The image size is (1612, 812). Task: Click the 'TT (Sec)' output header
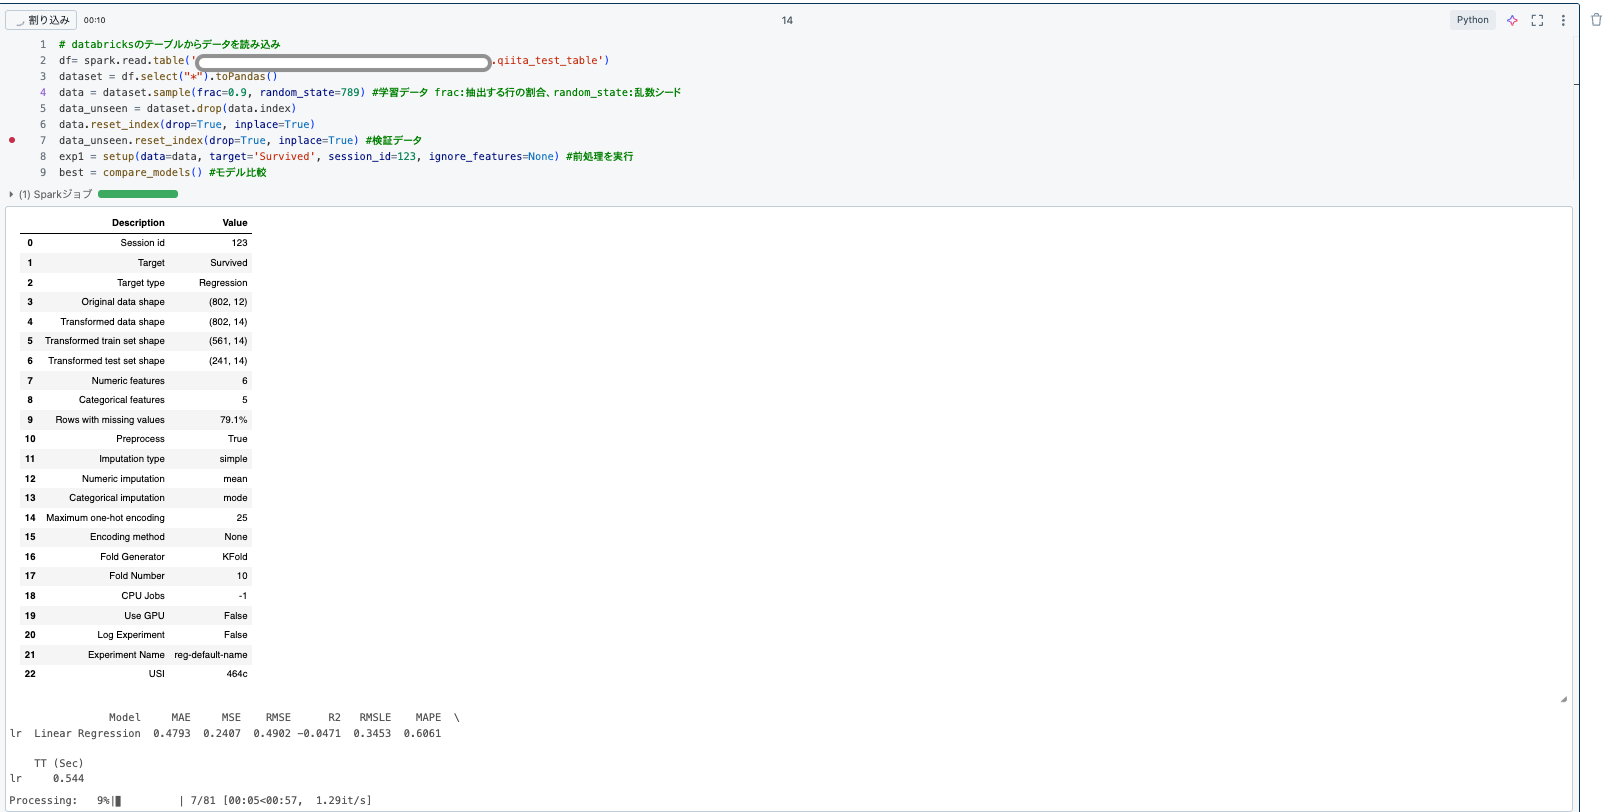[59, 763]
